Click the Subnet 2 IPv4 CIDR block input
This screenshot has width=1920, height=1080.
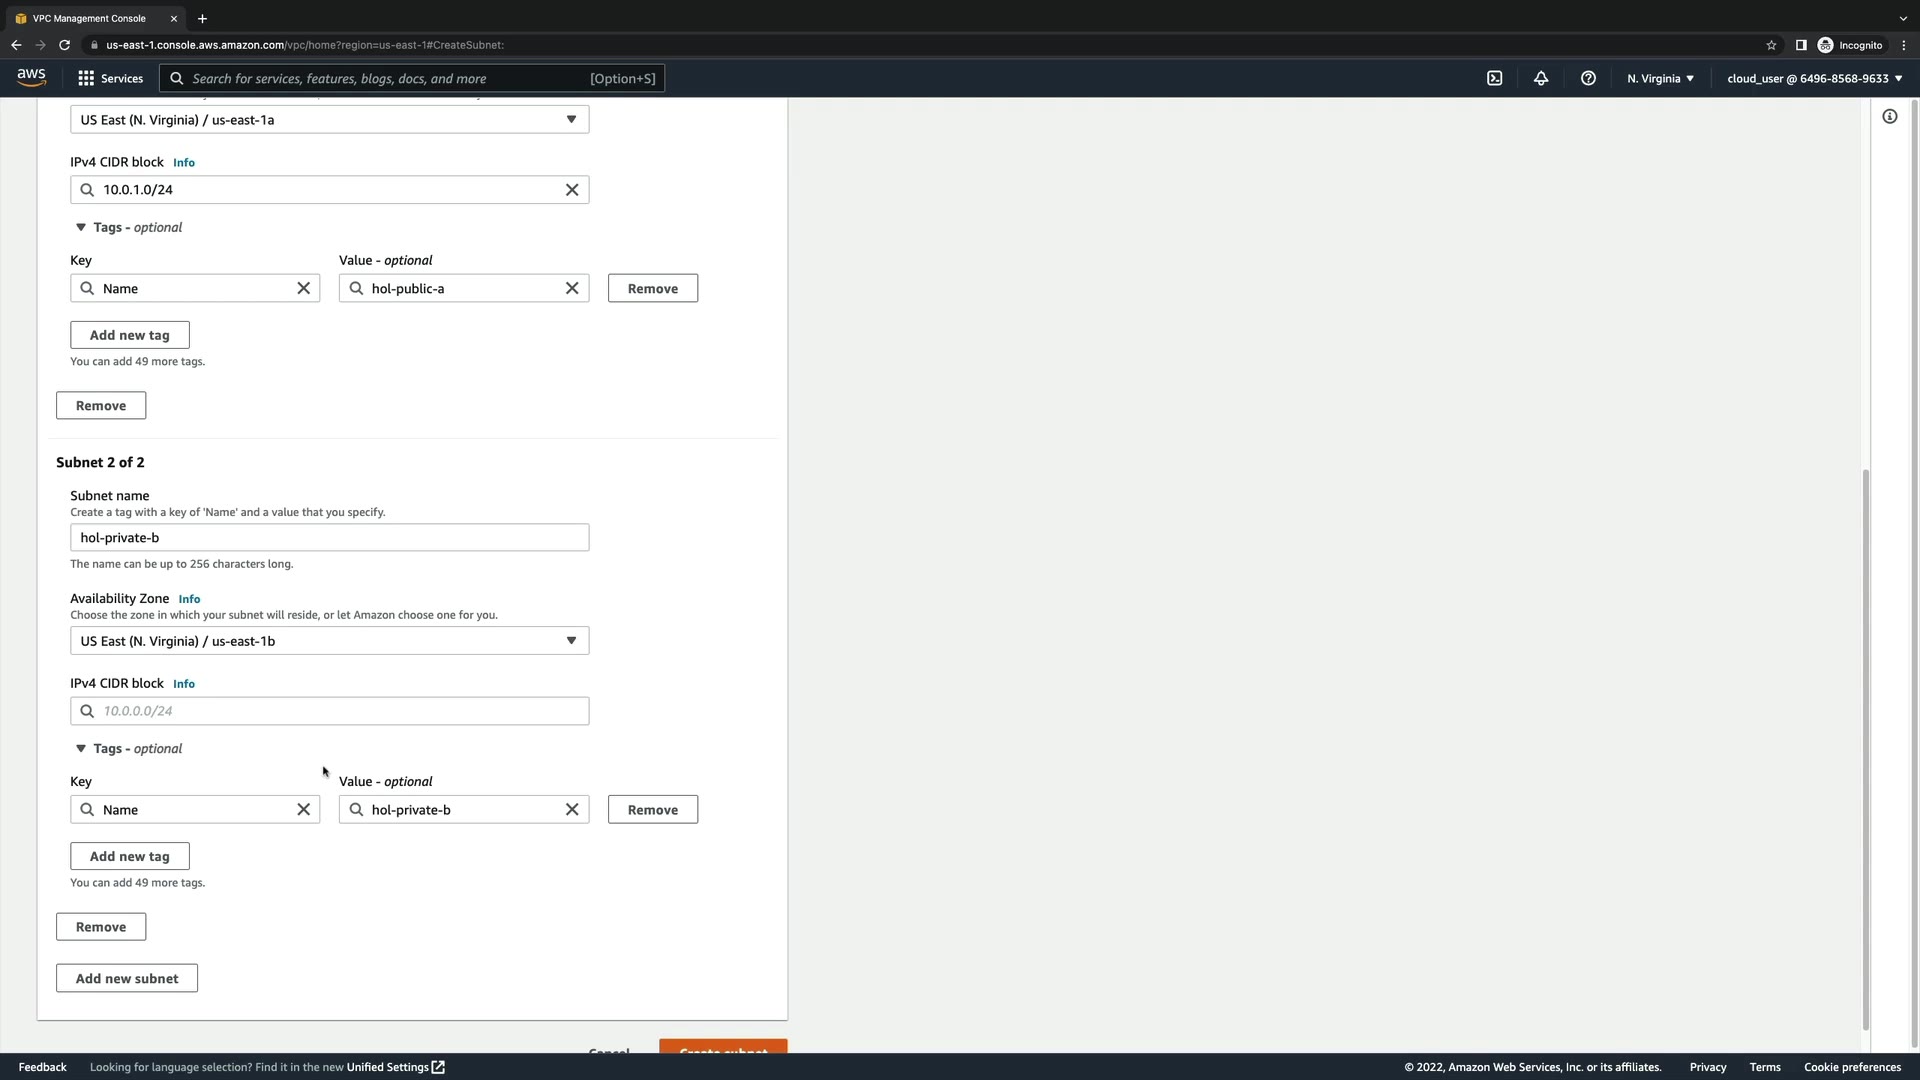click(340, 711)
